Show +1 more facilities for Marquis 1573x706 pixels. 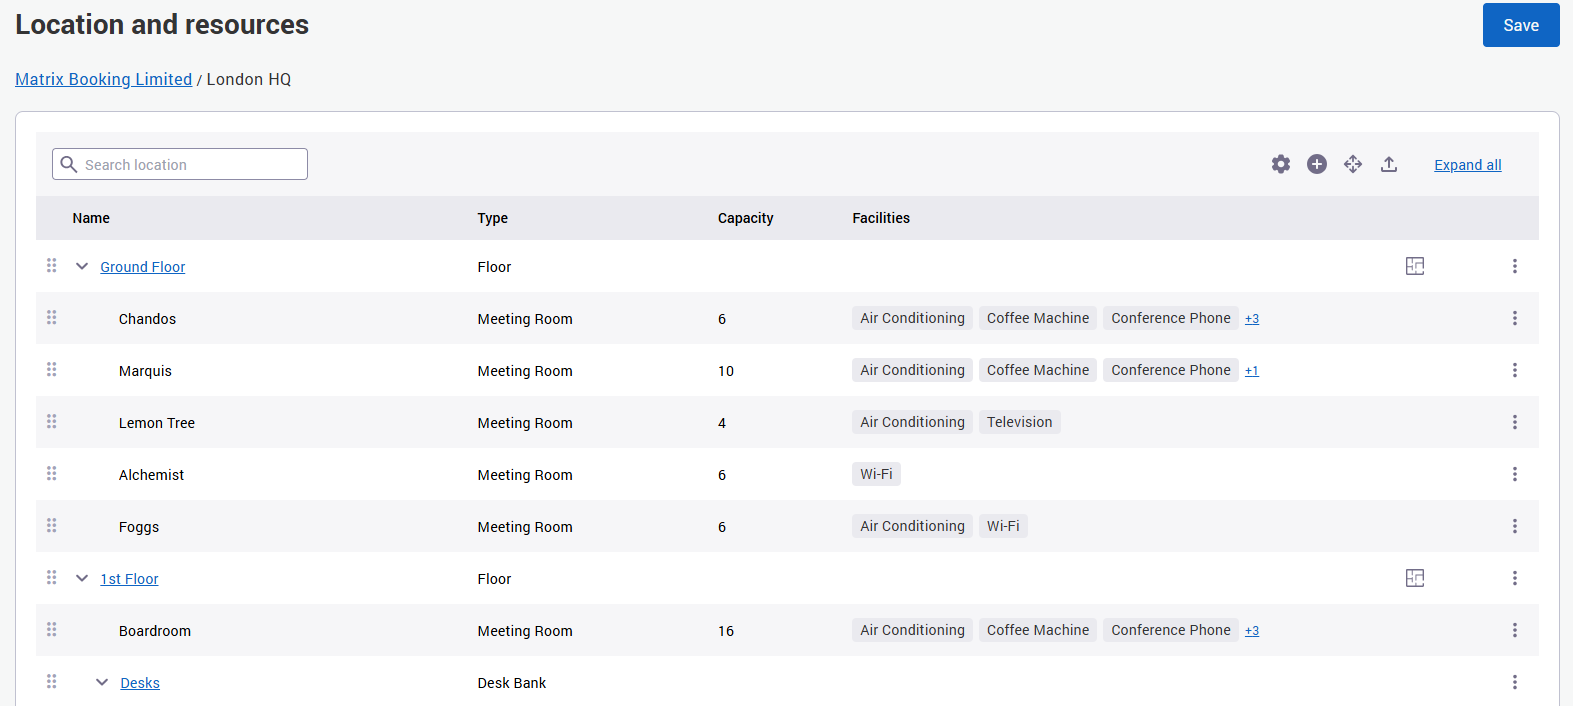point(1252,371)
